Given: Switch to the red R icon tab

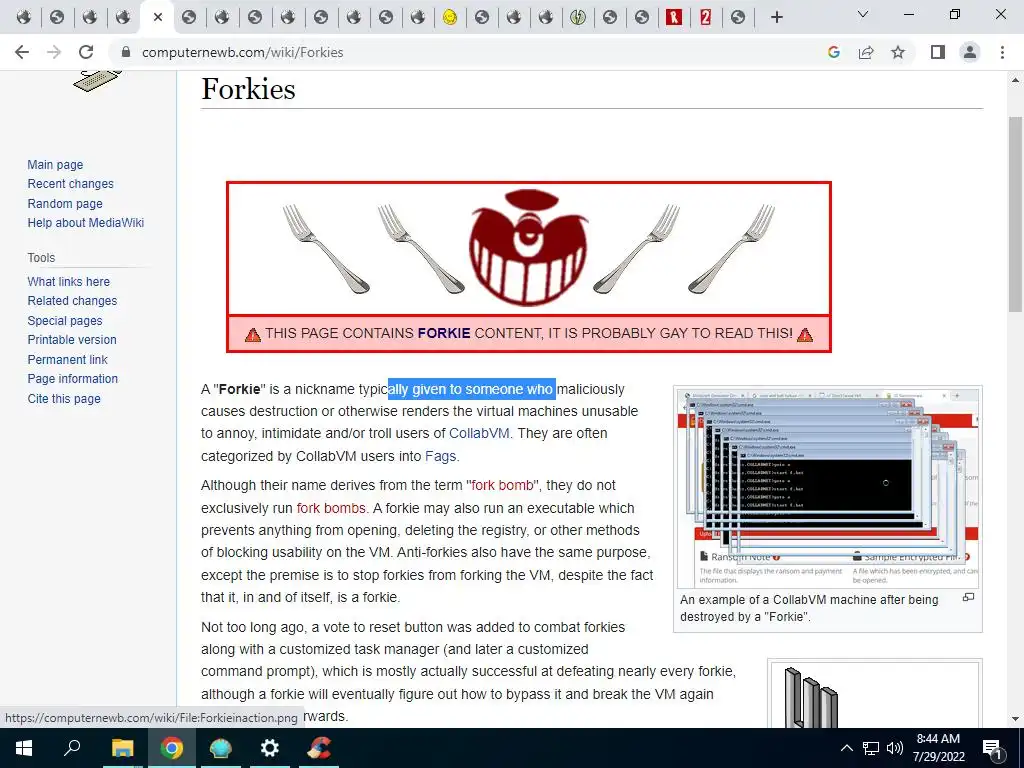Looking at the screenshot, I should coord(673,17).
